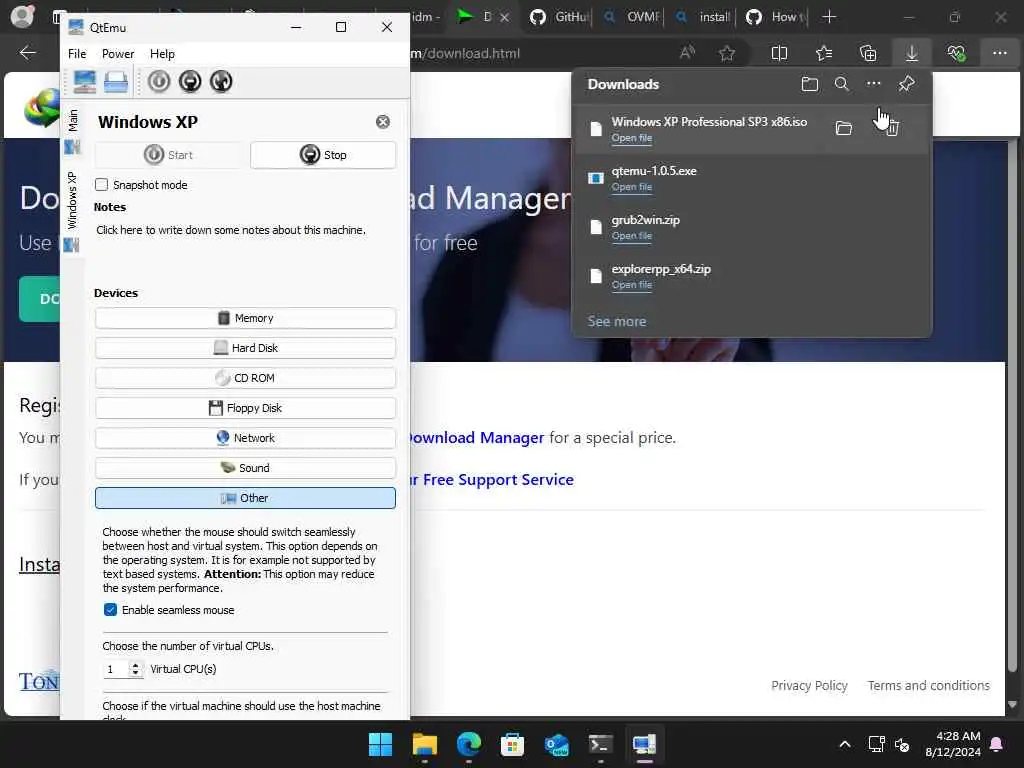Screen dimensions: 1024x768
Task: Add page to favorites star icon
Action: (x=727, y=53)
